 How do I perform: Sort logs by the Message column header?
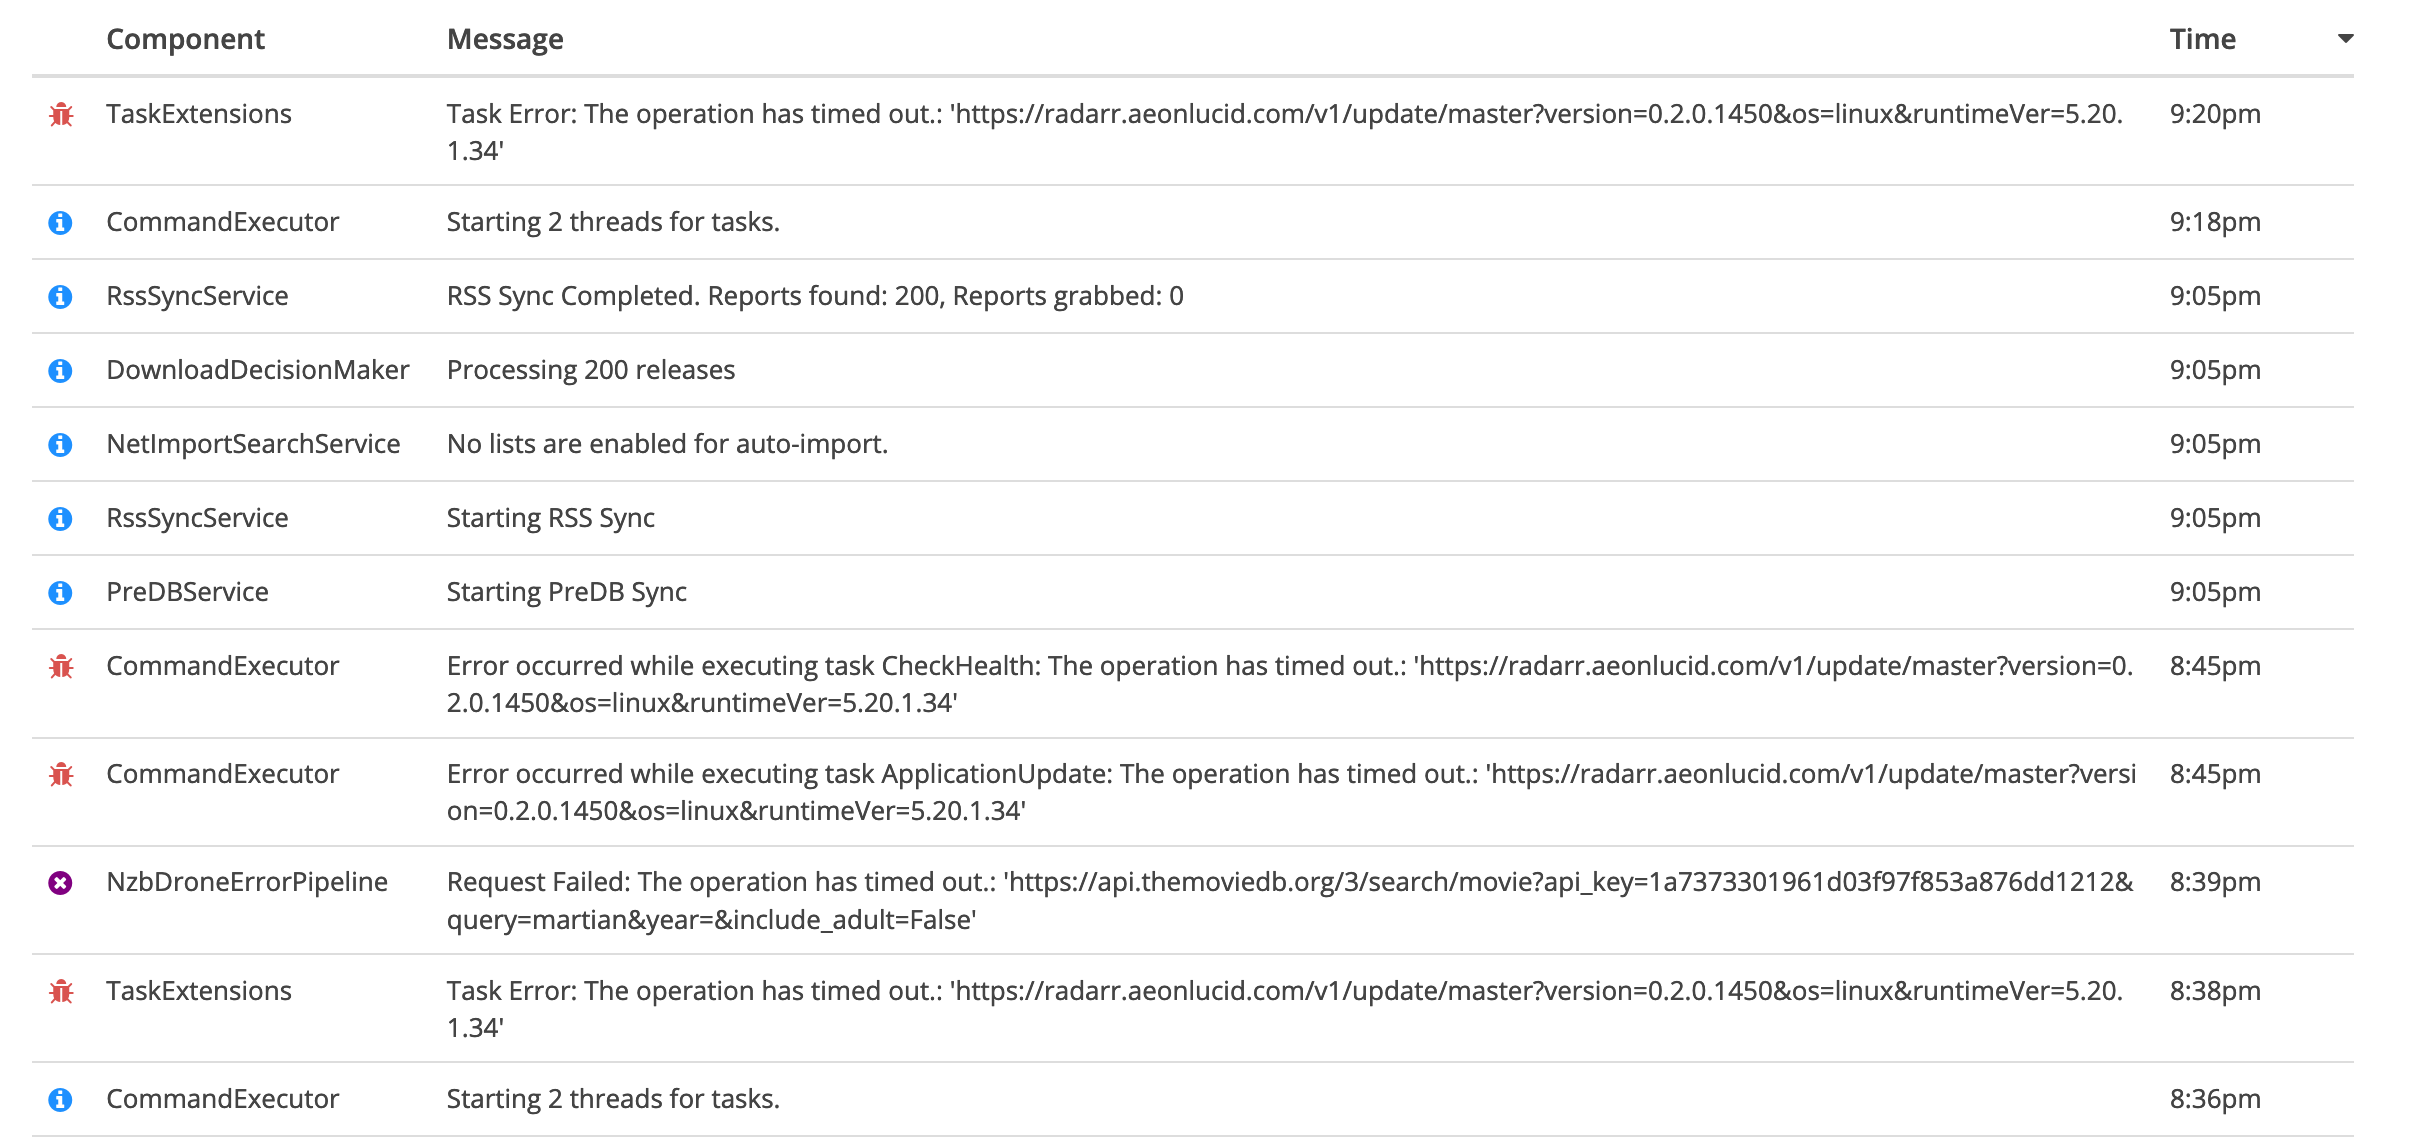coord(505,38)
